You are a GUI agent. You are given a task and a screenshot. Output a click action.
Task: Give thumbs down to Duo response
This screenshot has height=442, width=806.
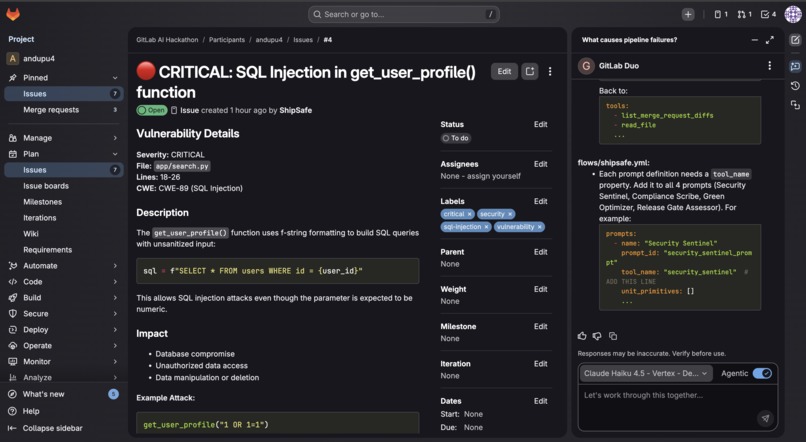pyautogui.click(x=597, y=336)
